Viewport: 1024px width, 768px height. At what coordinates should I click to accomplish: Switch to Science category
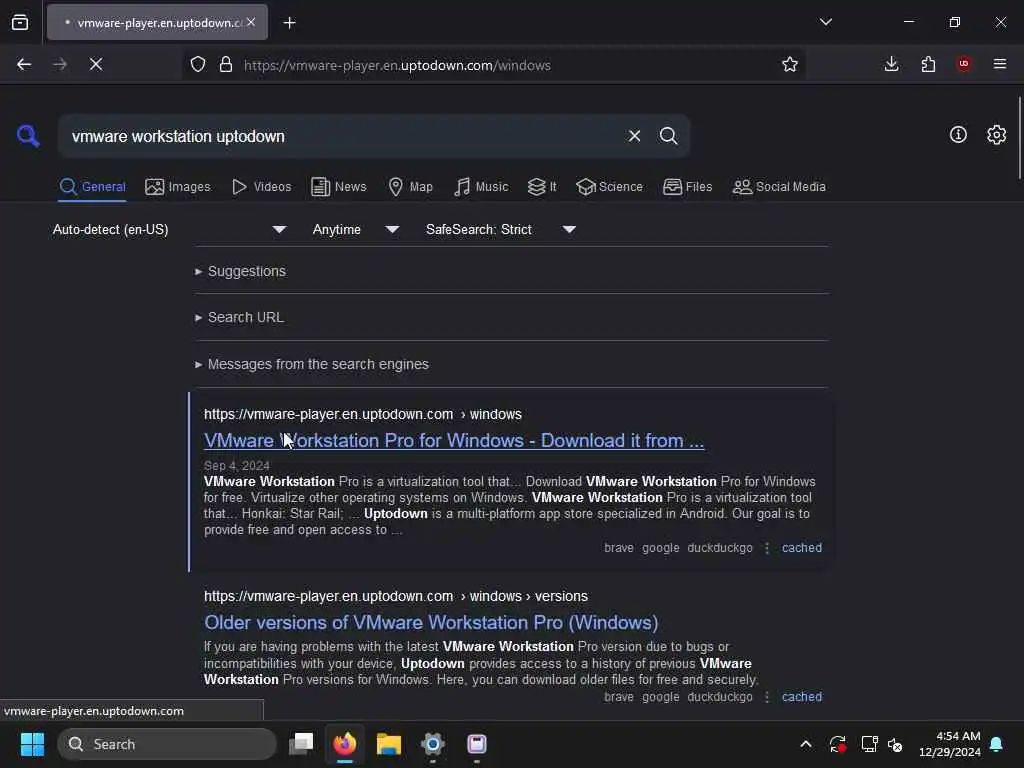pos(609,187)
